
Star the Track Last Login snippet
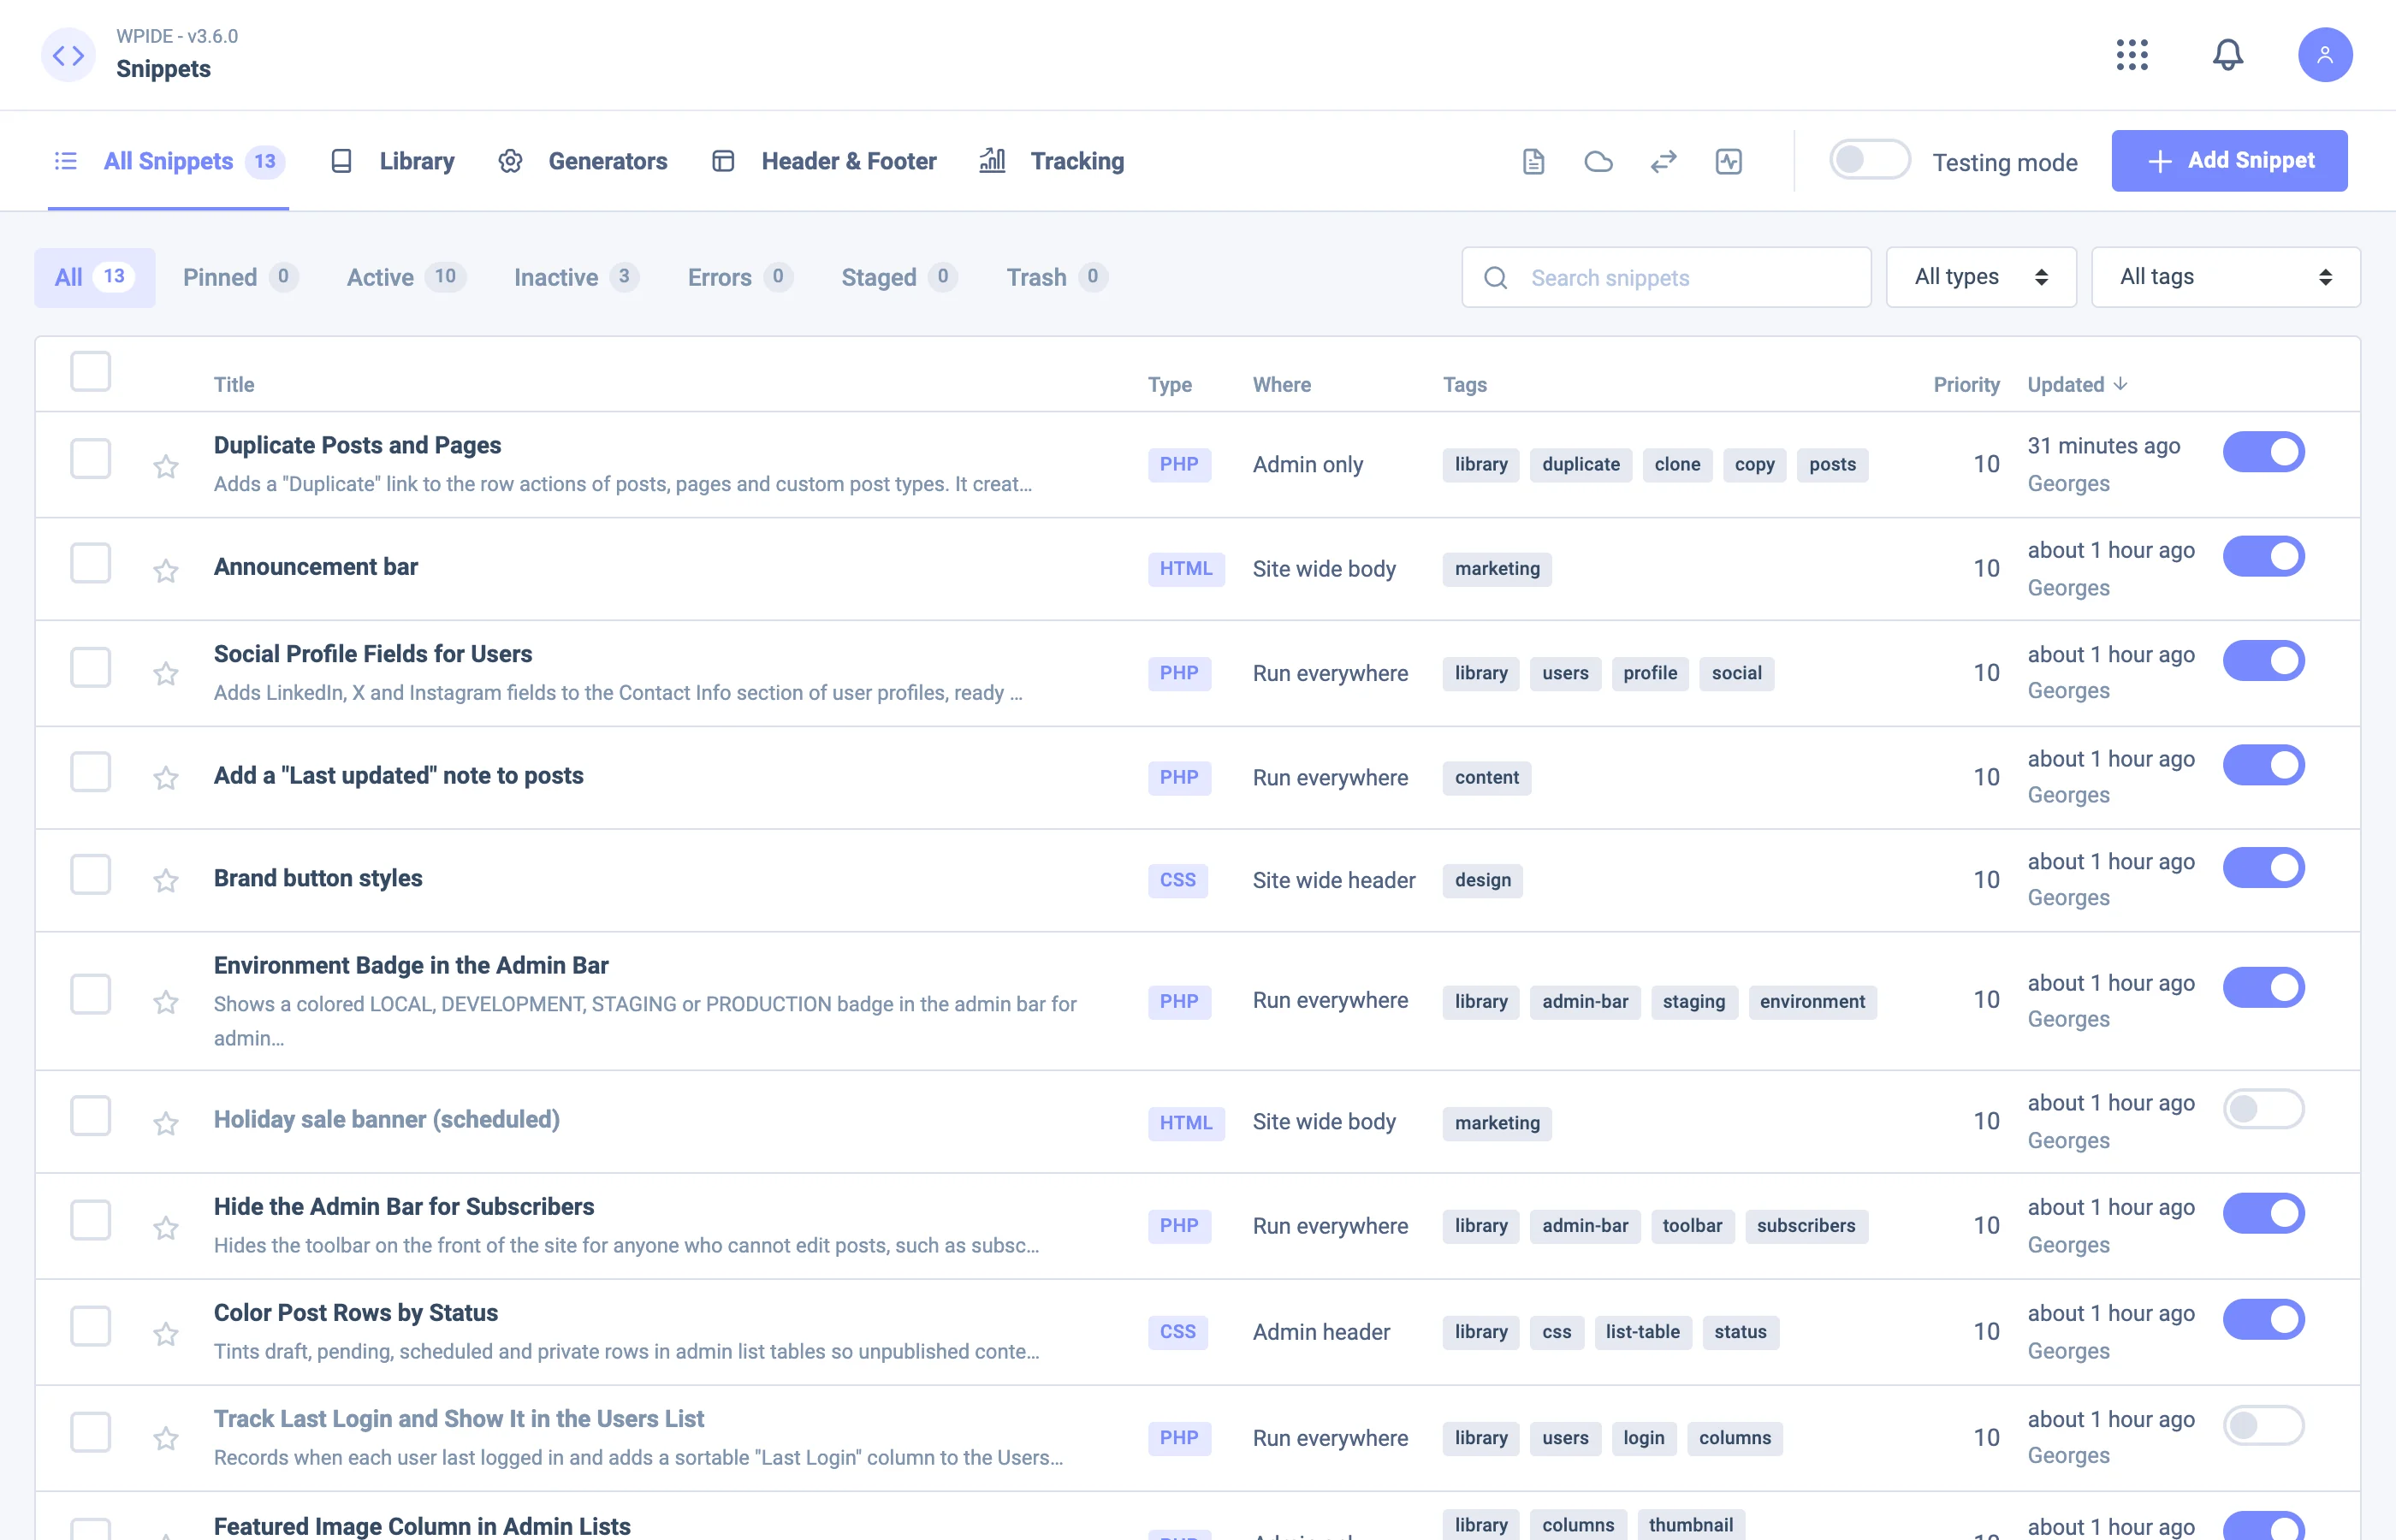pos(166,1439)
